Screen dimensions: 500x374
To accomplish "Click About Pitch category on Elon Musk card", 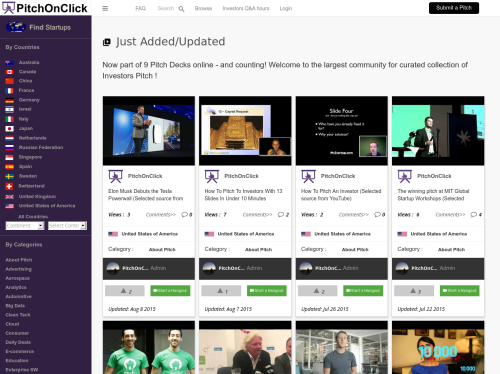I will 162,249.
